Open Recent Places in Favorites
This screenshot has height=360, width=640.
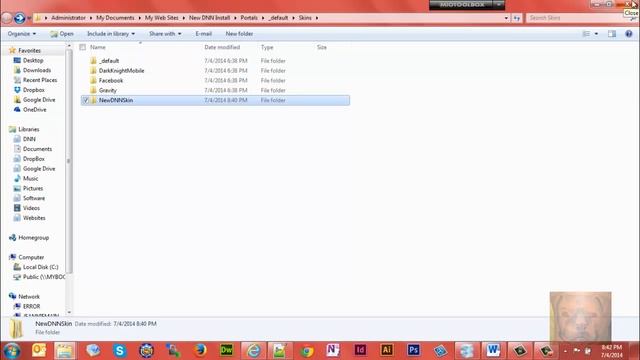[x=36, y=80]
